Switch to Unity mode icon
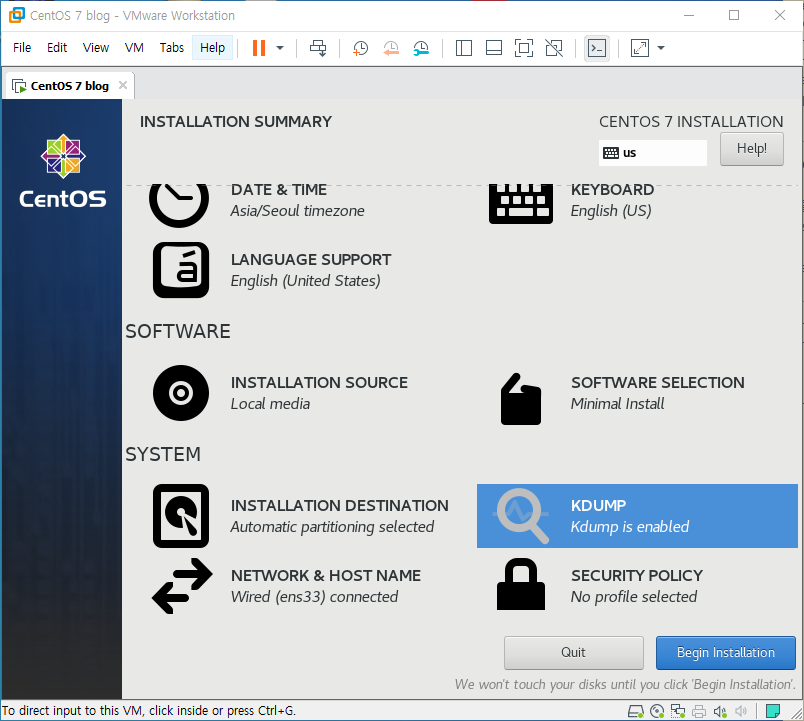 click(x=554, y=48)
